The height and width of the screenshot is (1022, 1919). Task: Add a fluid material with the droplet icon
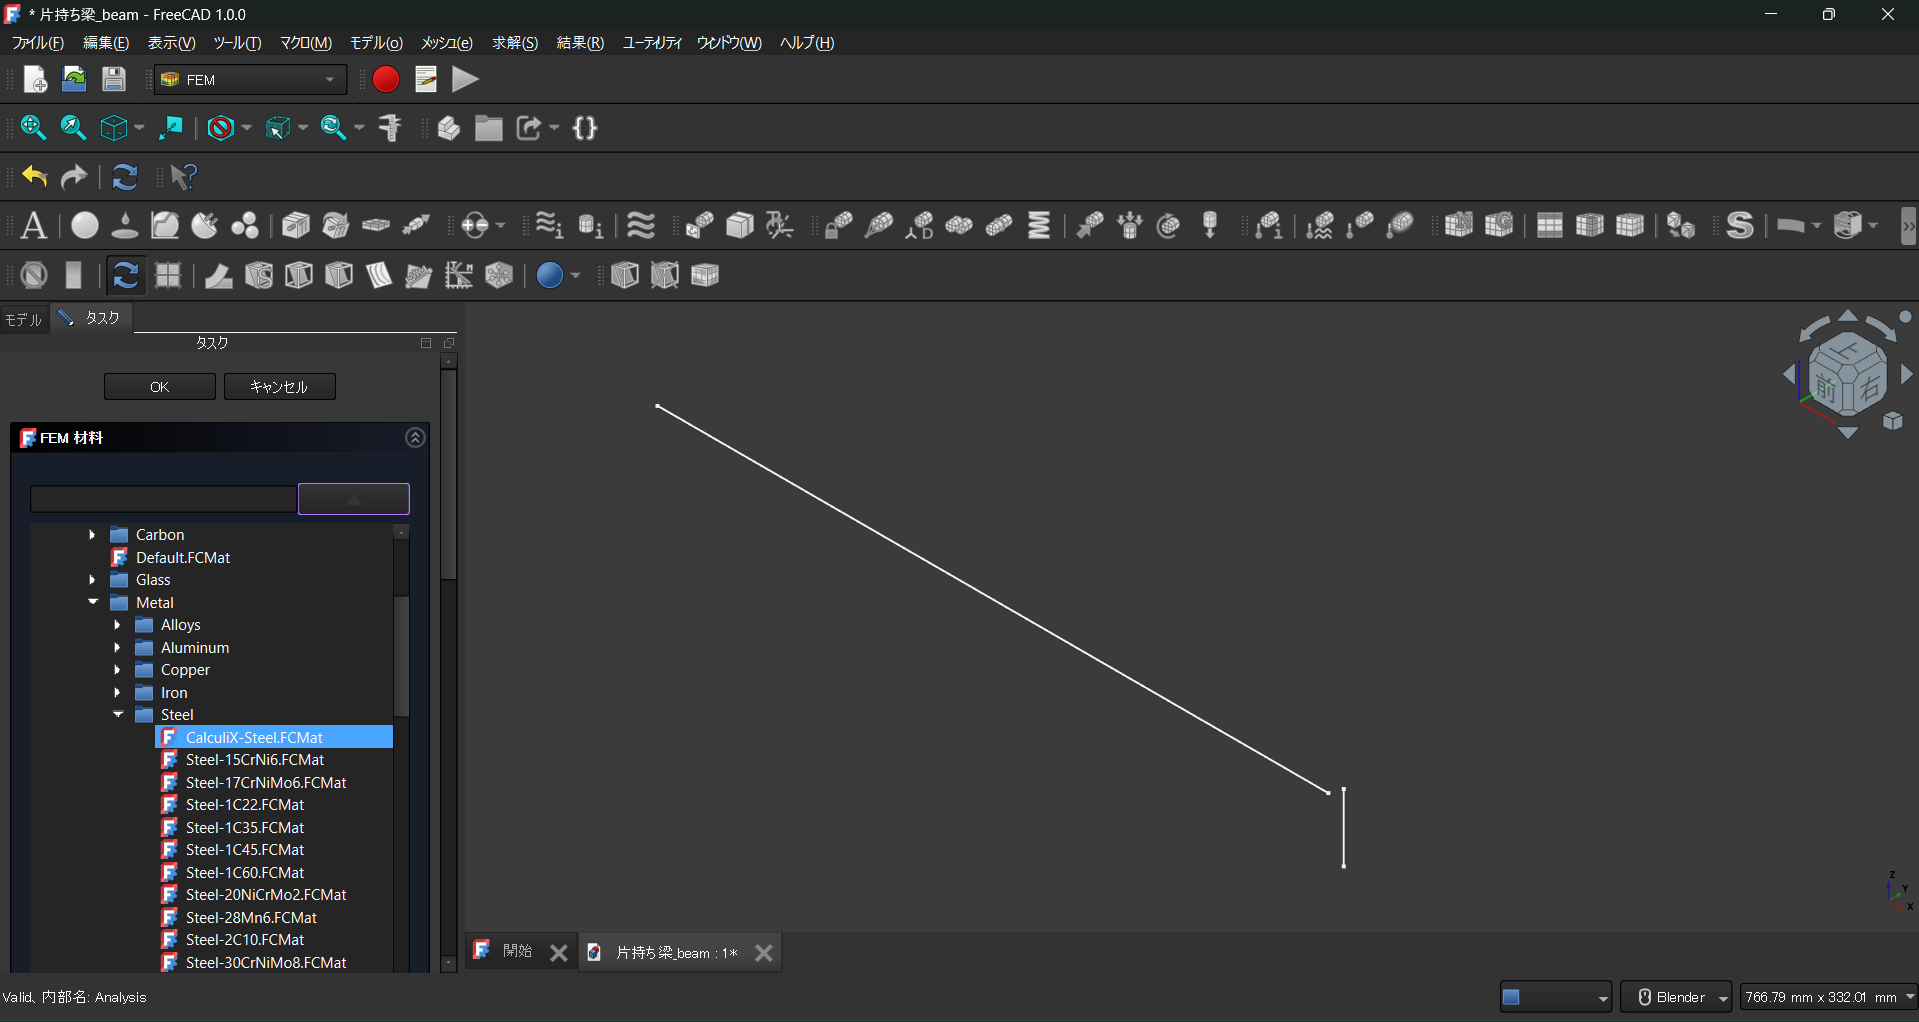pyautogui.click(x=125, y=226)
